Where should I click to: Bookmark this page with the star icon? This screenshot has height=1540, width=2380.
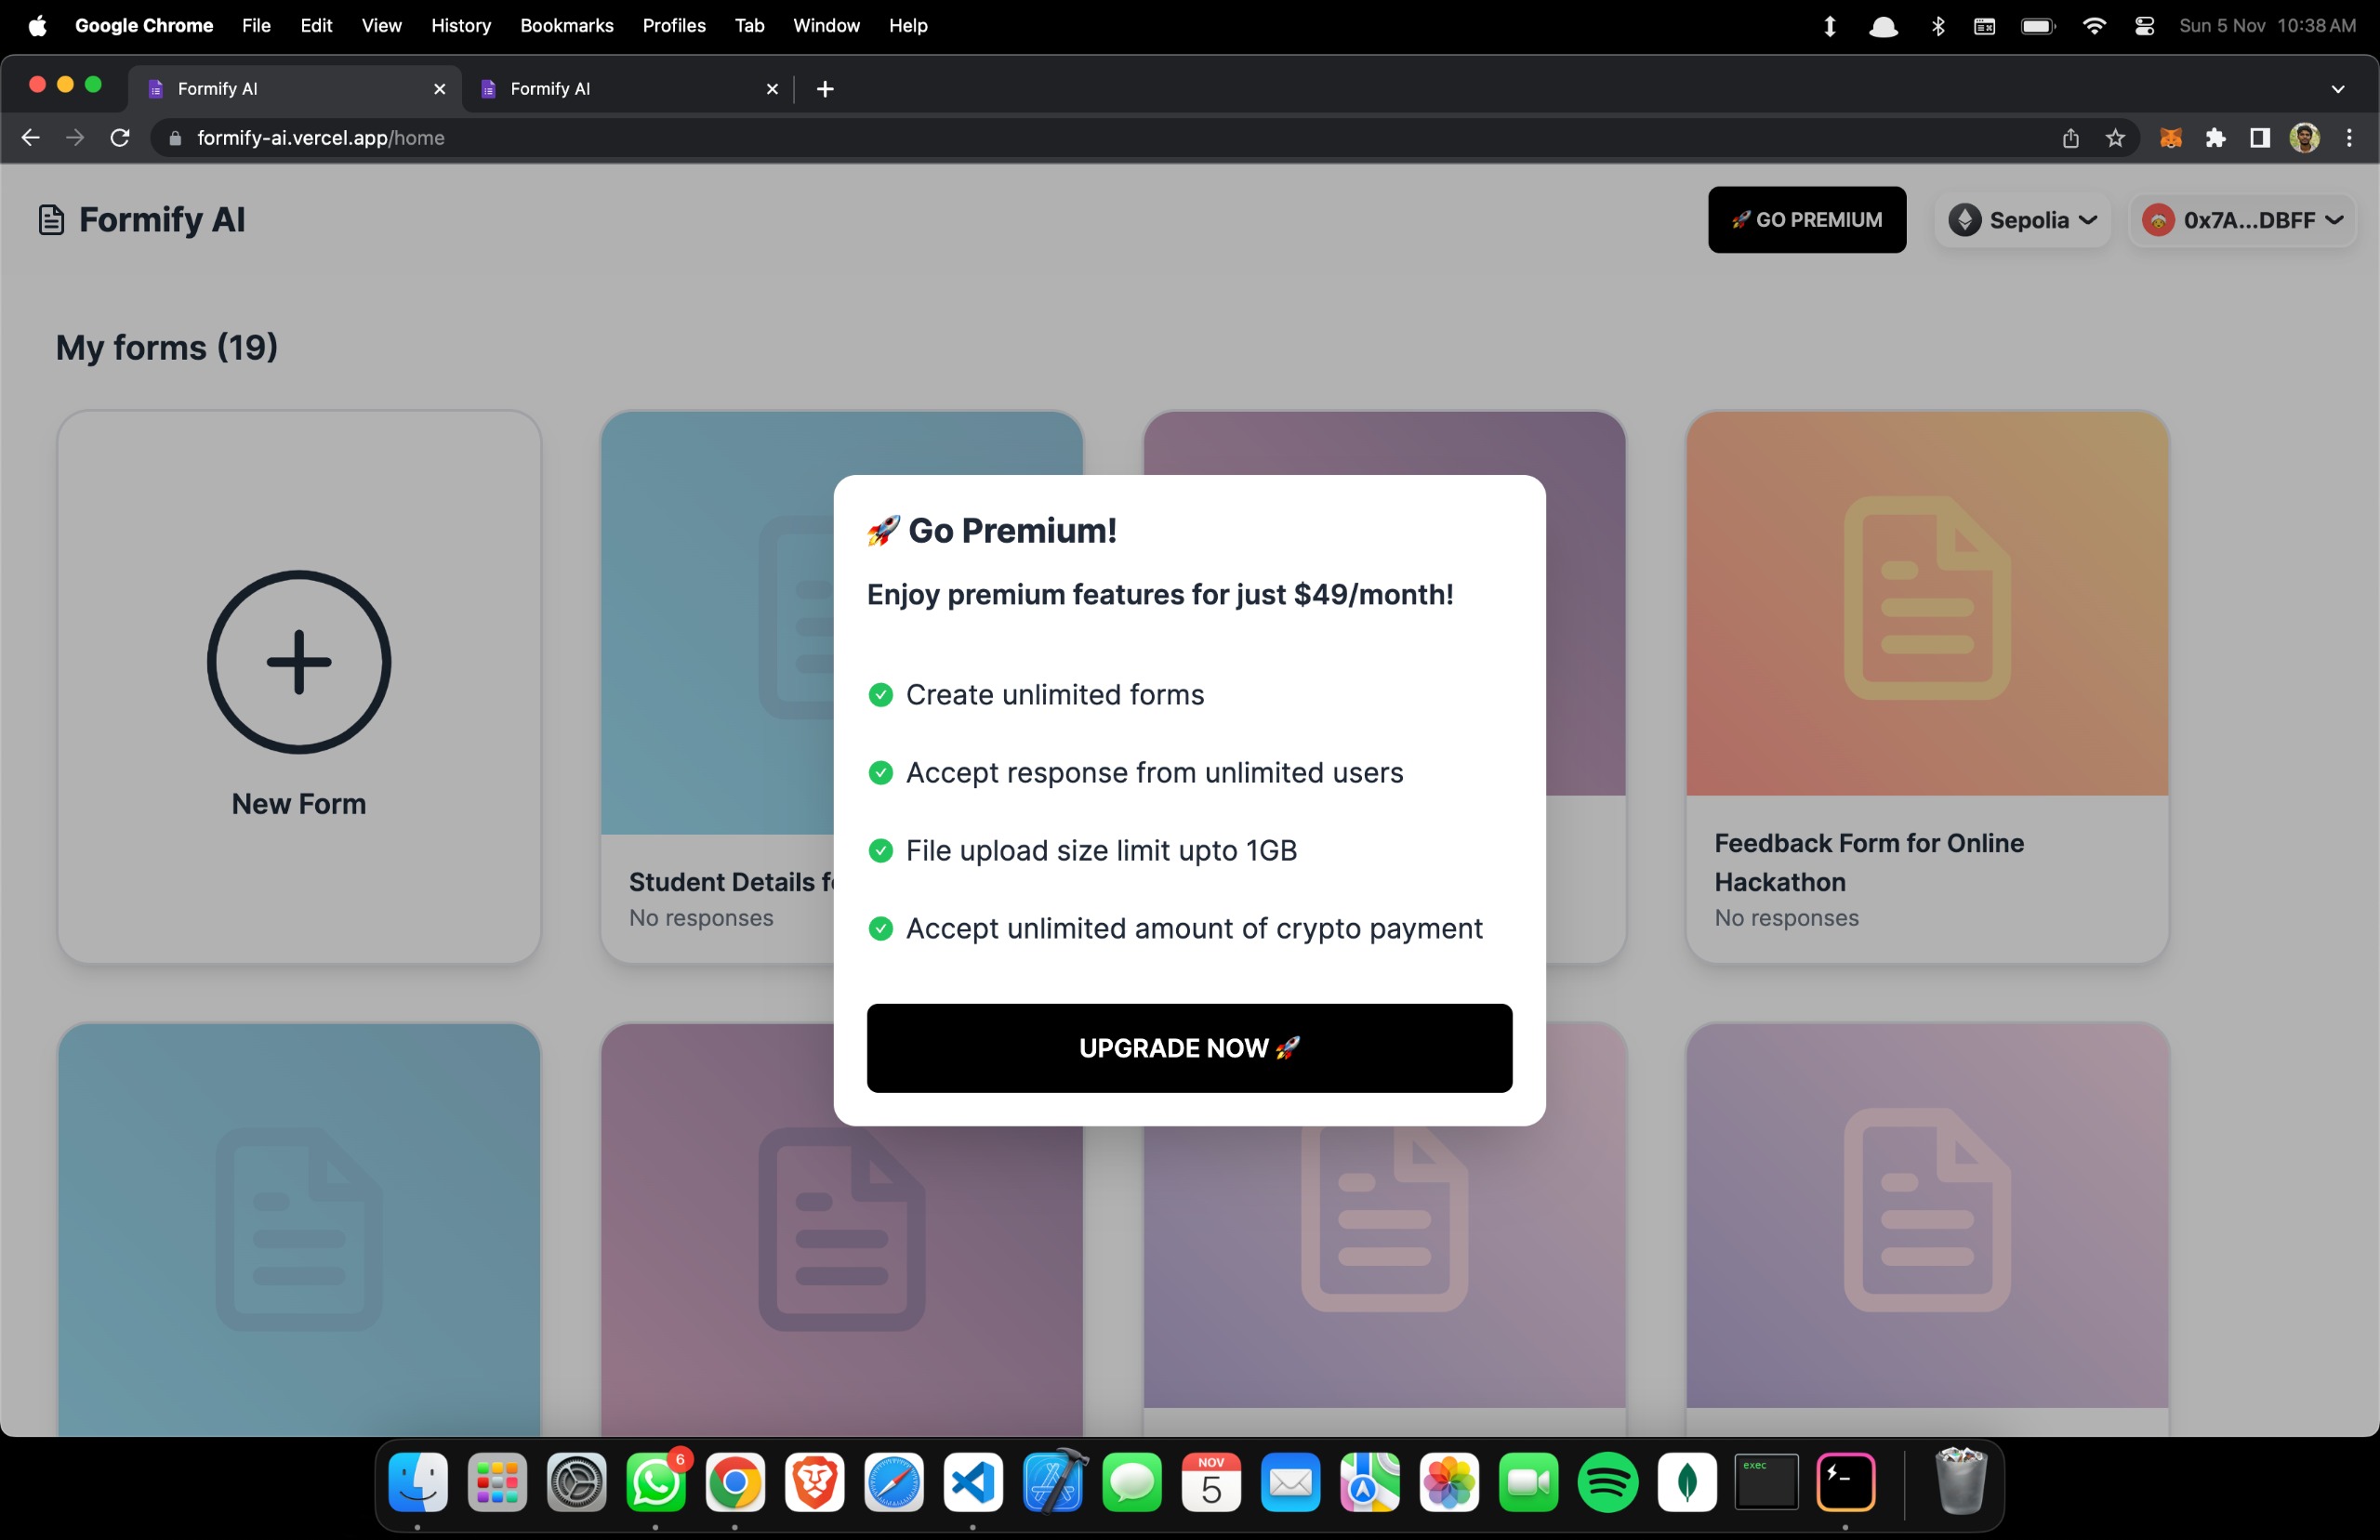[x=2115, y=138]
